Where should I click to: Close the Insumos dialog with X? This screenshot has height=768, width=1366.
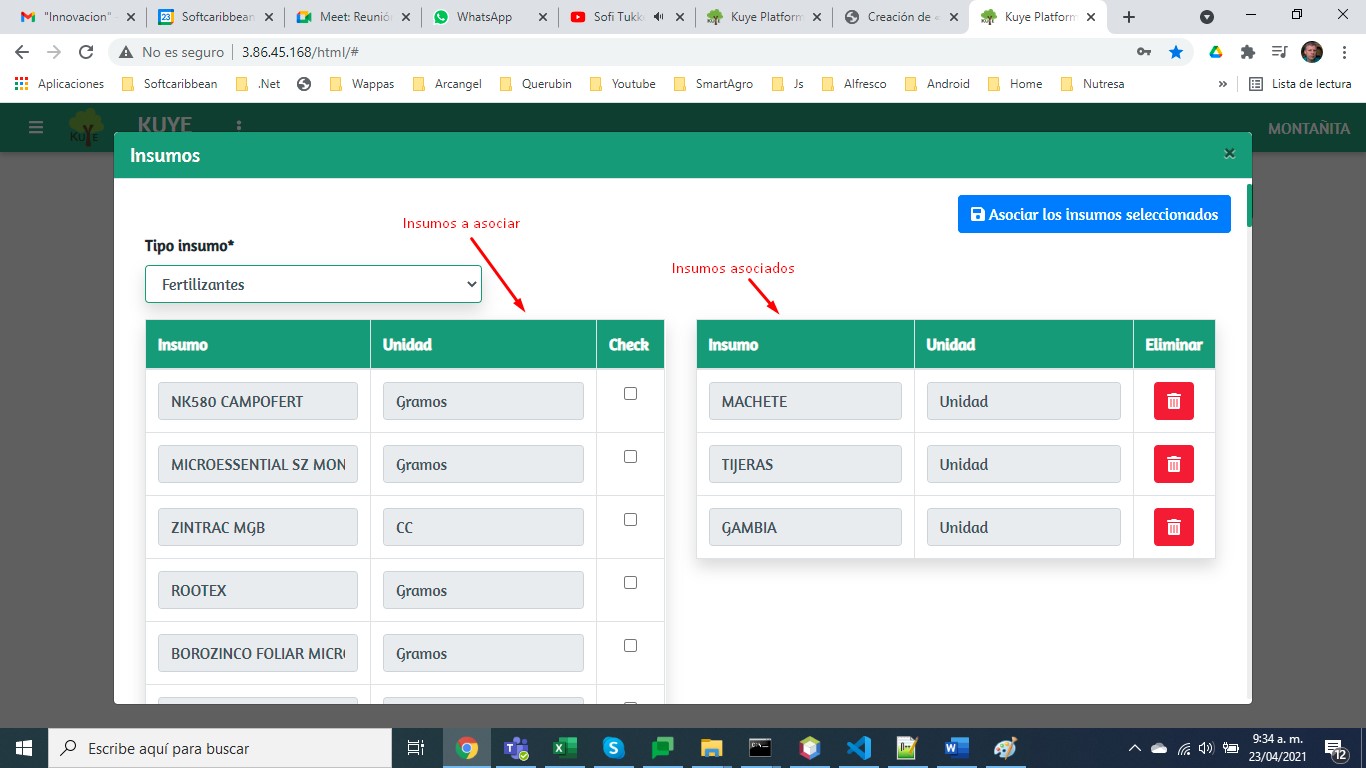click(1229, 154)
